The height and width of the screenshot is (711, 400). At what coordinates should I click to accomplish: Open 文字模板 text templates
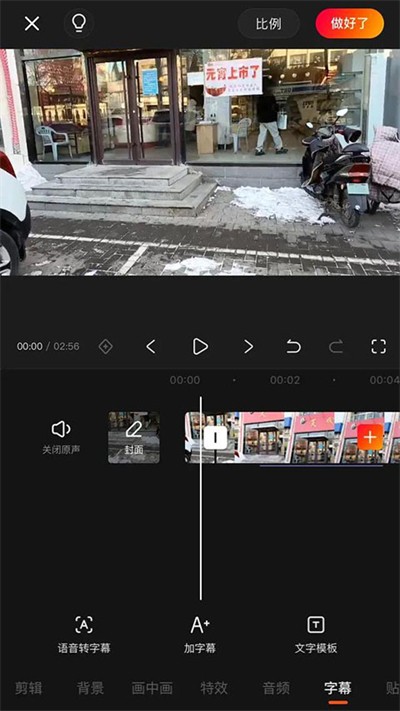coord(316,634)
